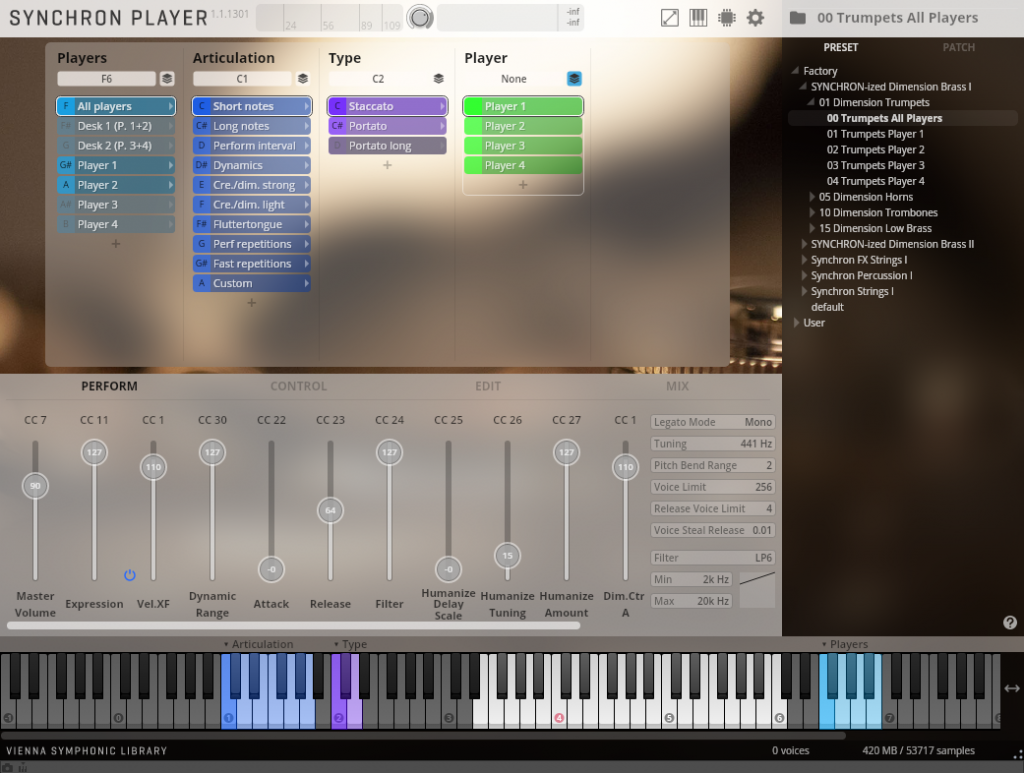This screenshot has width=1024, height=773.
Task: Open the CPU chip engine icon
Action: click(726, 18)
